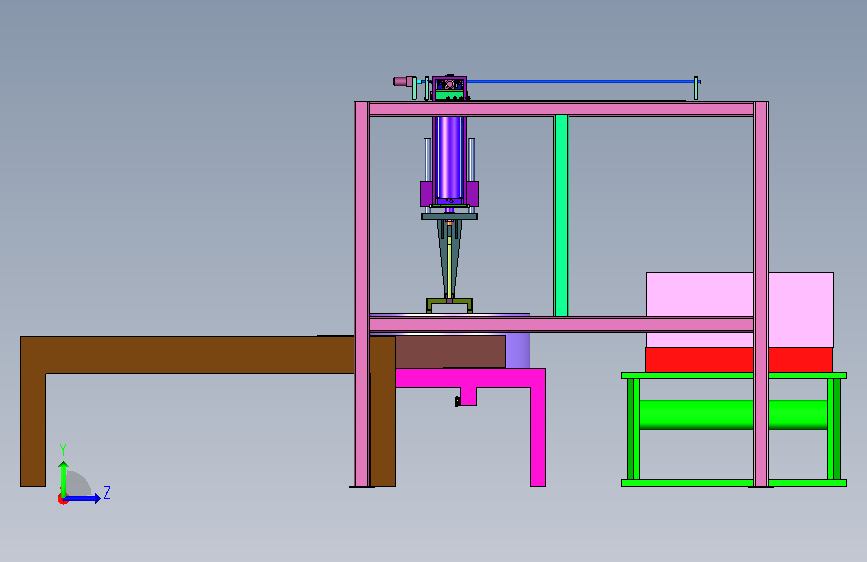Select the bright green vertical column inside the frame
This screenshot has width=867, height=562.
pyautogui.click(x=561, y=215)
